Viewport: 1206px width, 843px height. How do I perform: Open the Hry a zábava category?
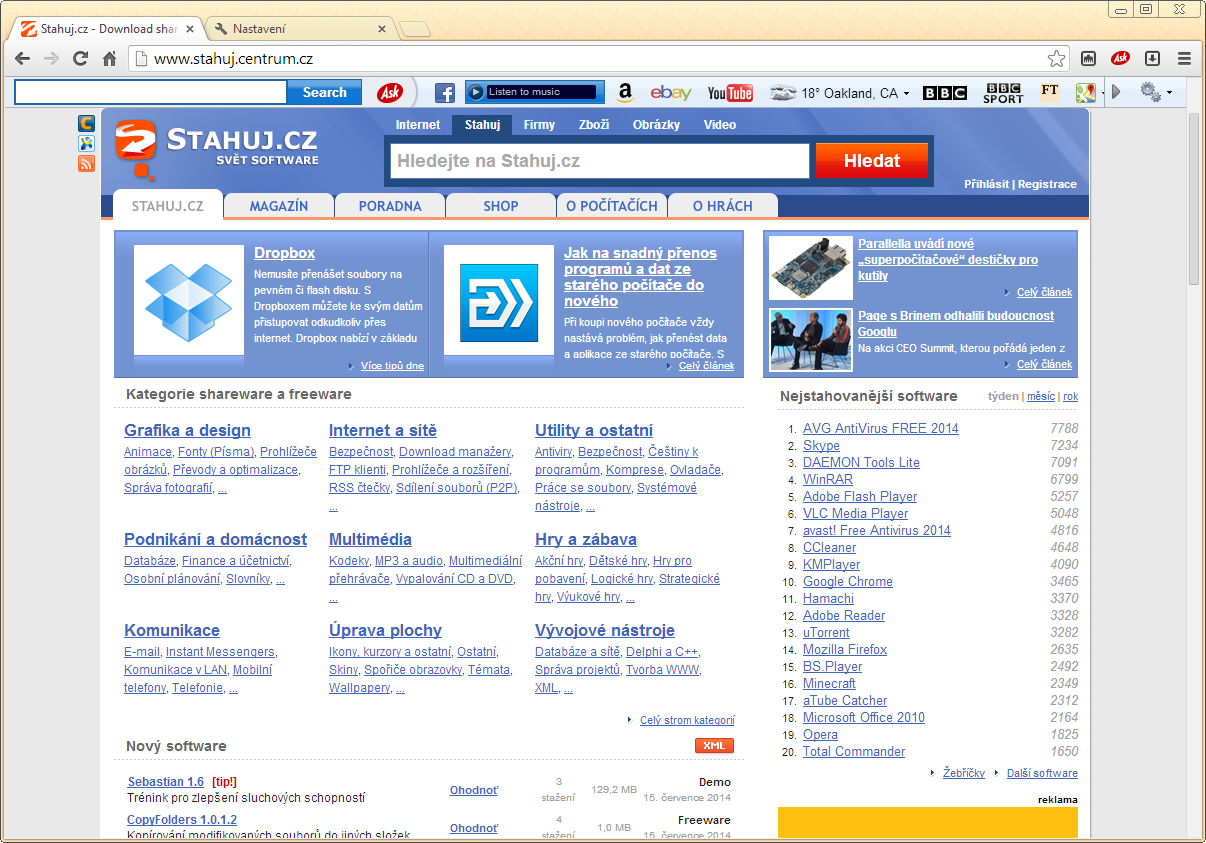tap(586, 540)
